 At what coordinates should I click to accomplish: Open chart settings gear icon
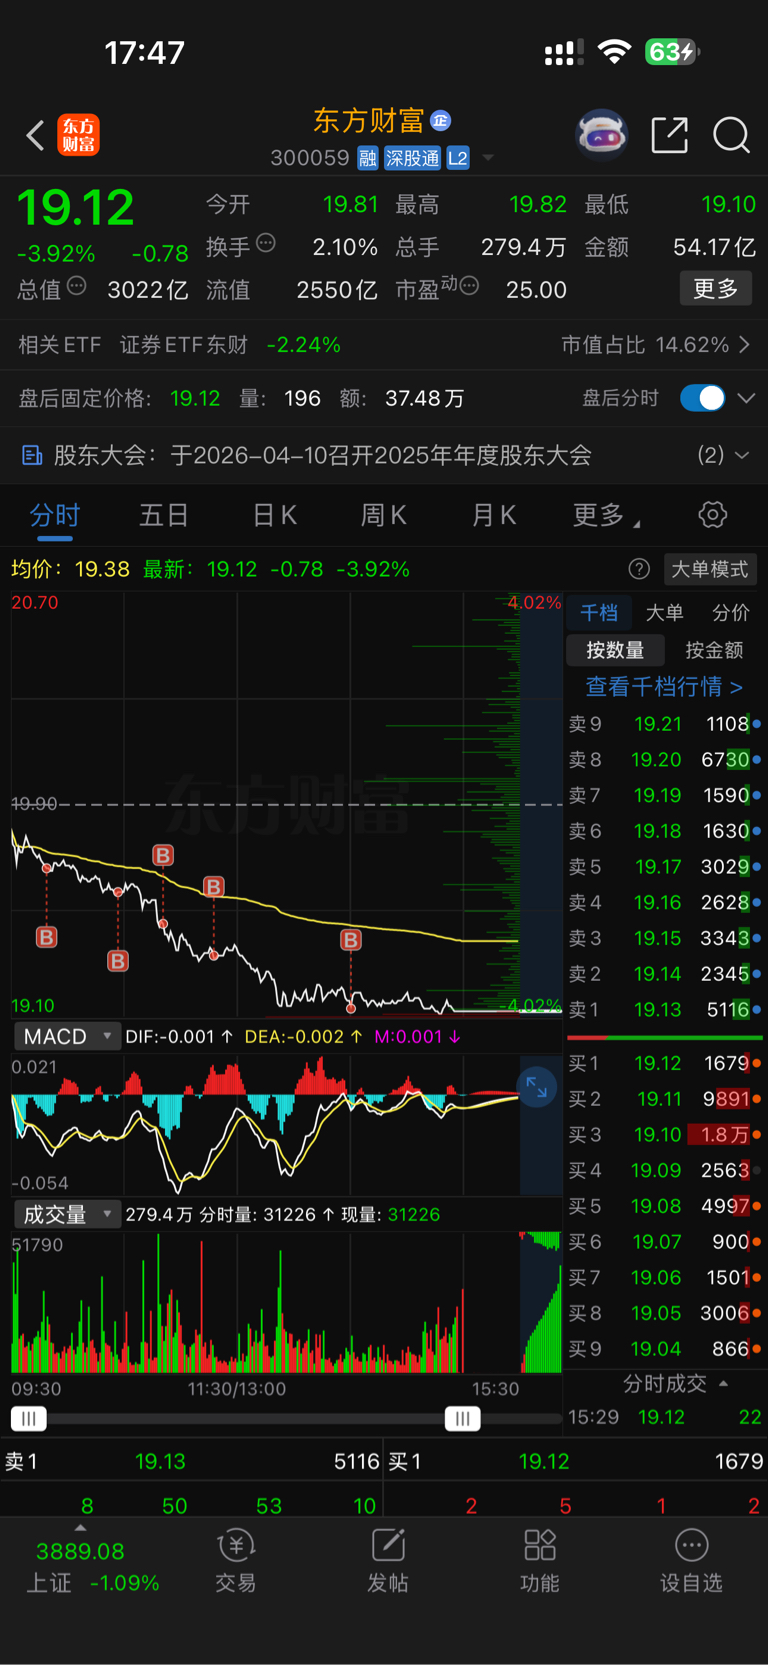712,515
